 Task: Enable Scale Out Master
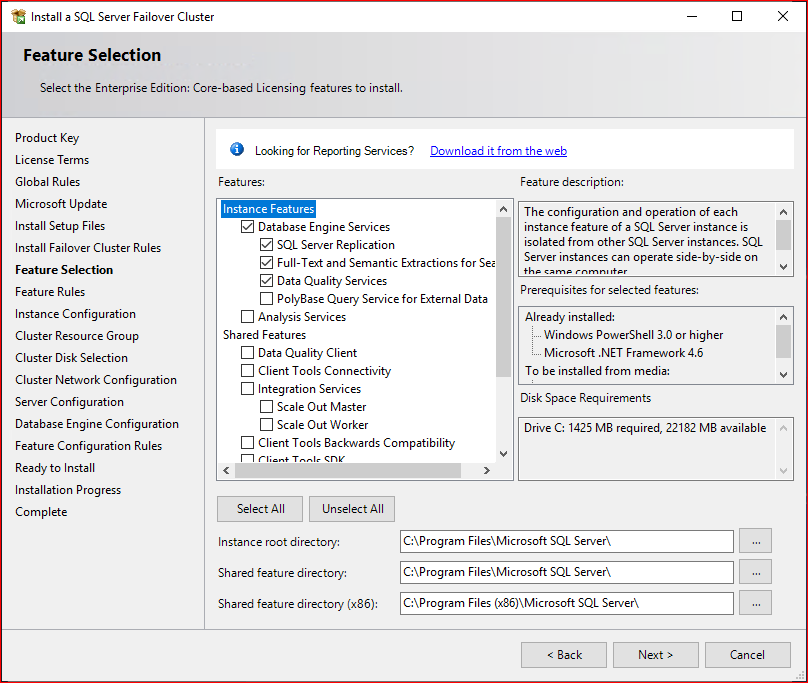point(266,407)
